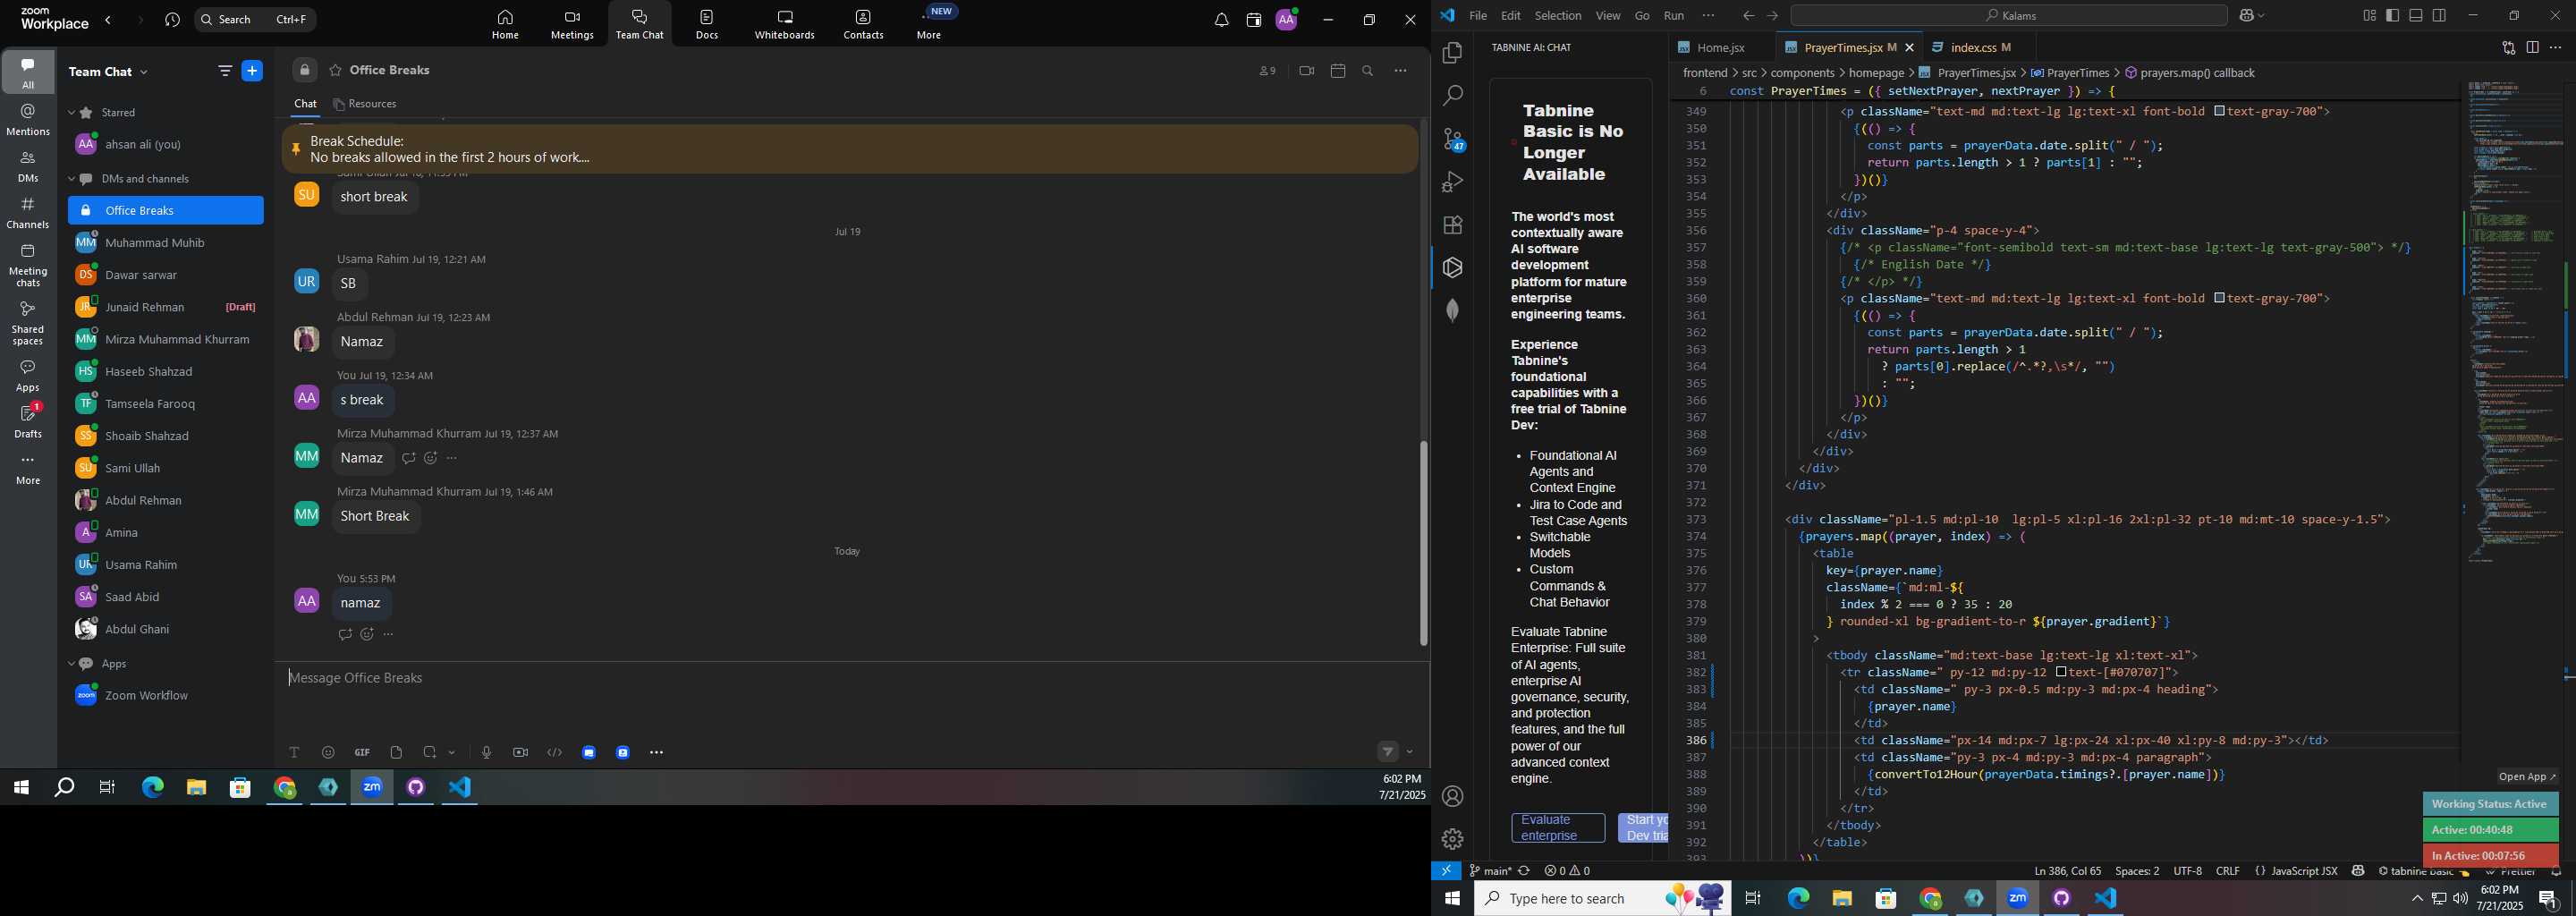Insert an emoji in the message box

tap(328, 752)
